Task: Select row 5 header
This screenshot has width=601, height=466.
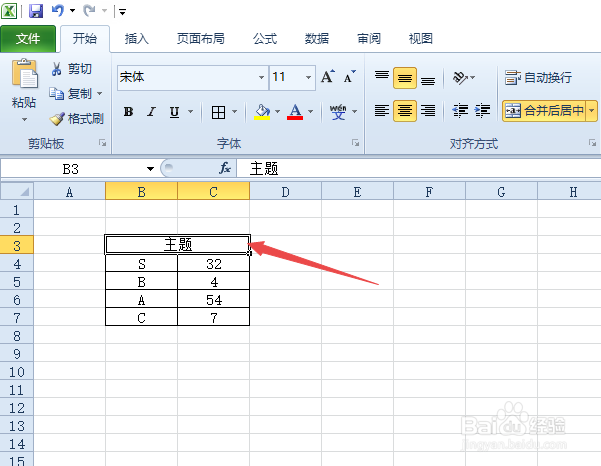Action: tap(17, 282)
